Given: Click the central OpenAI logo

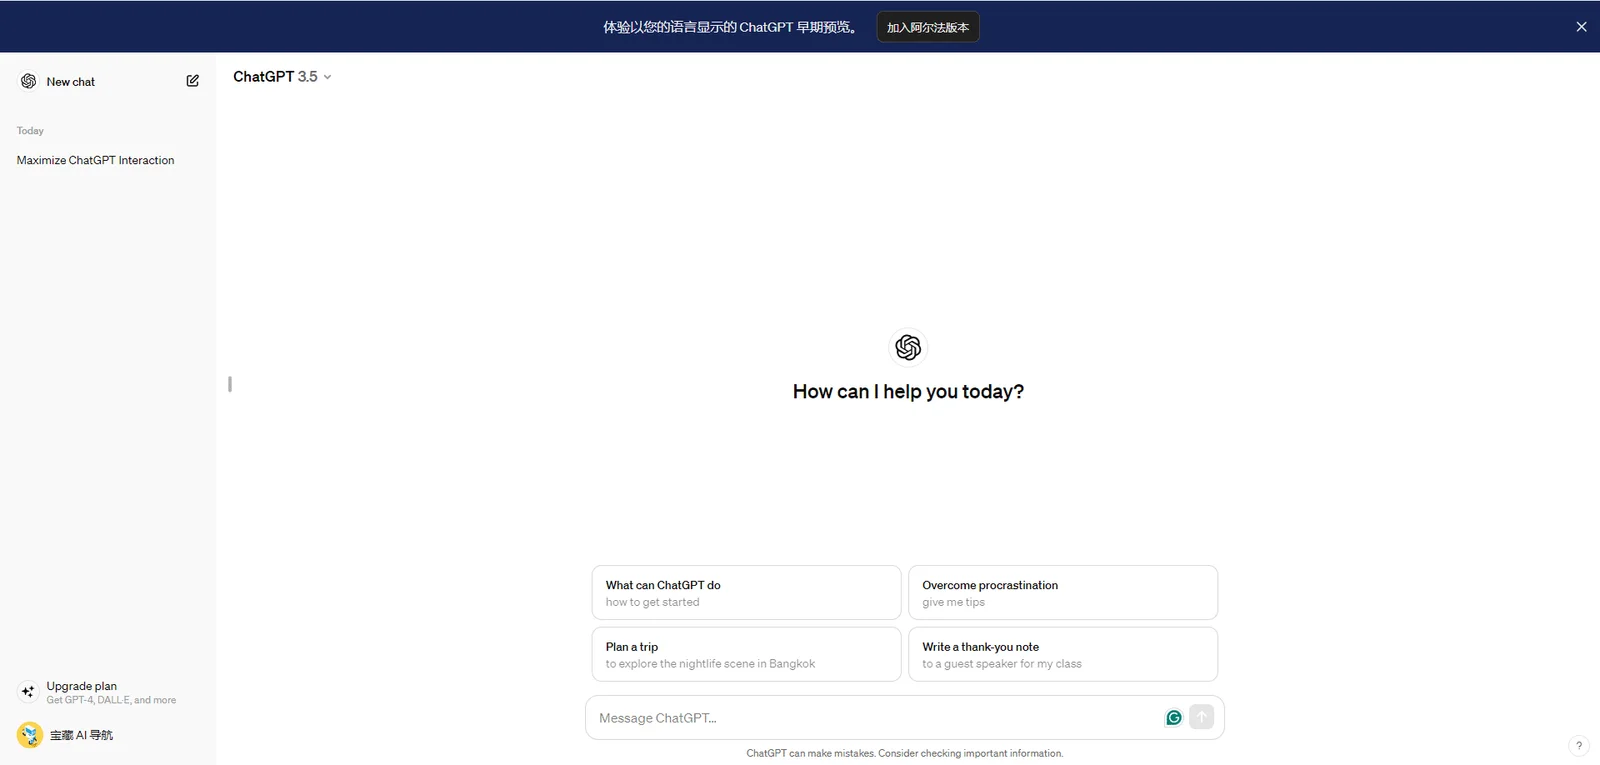Looking at the screenshot, I should coord(908,347).
